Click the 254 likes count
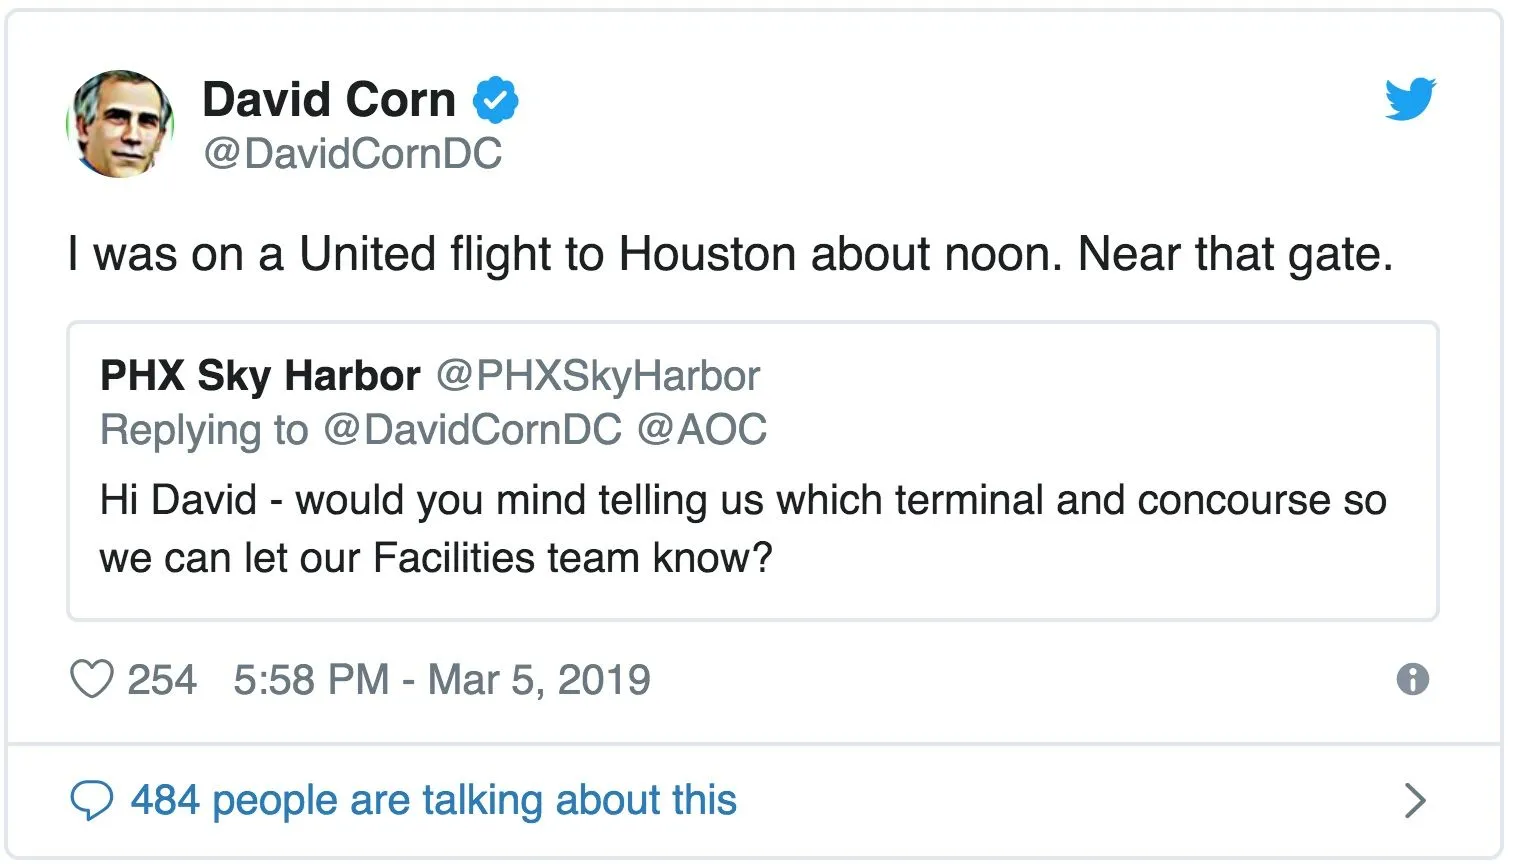This screenshot has width=1516, height=864. click(x=161, y=680)
